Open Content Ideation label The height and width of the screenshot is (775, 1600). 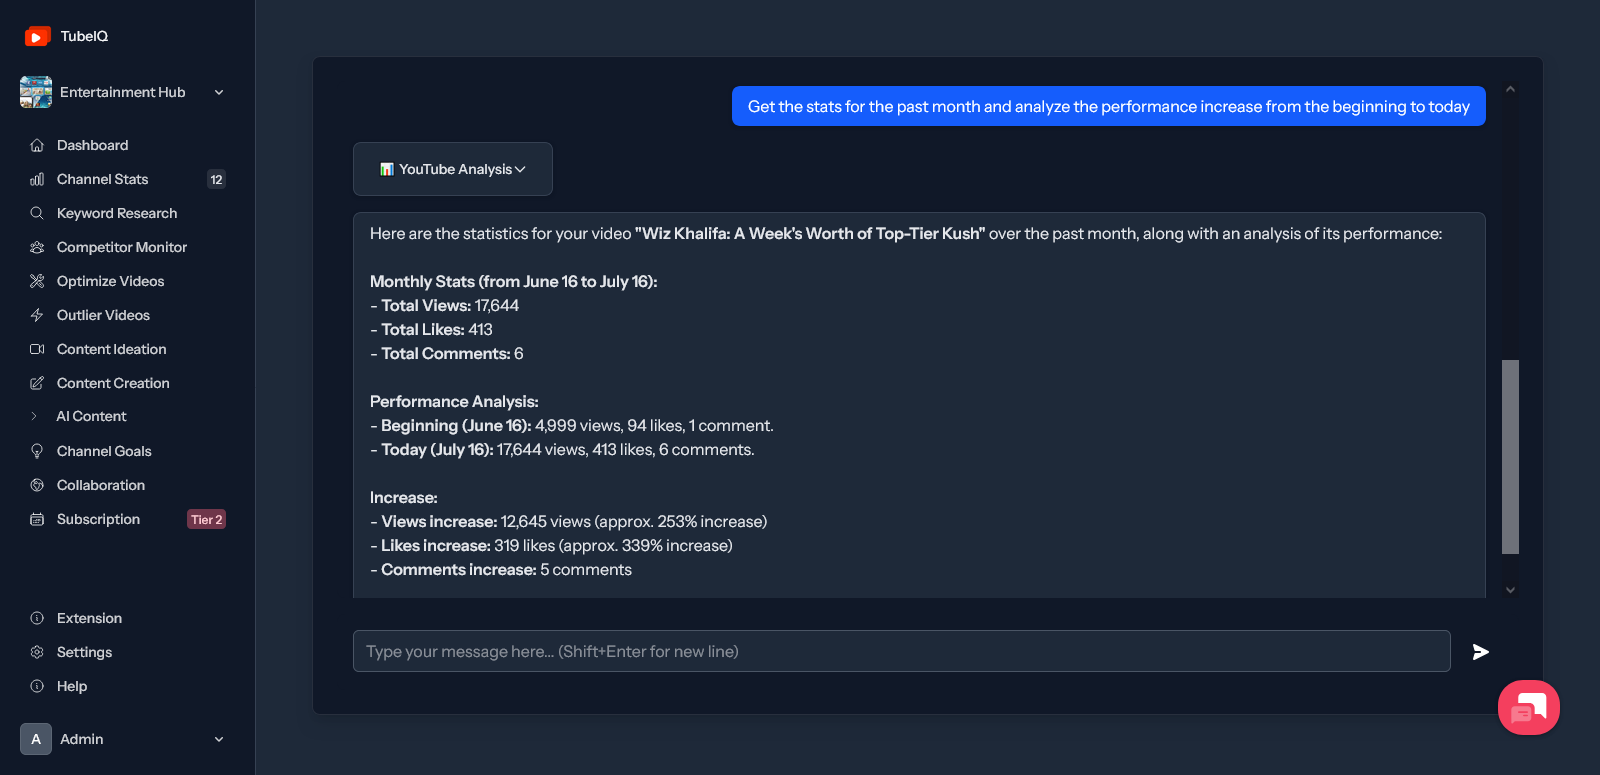pos(111,349)
